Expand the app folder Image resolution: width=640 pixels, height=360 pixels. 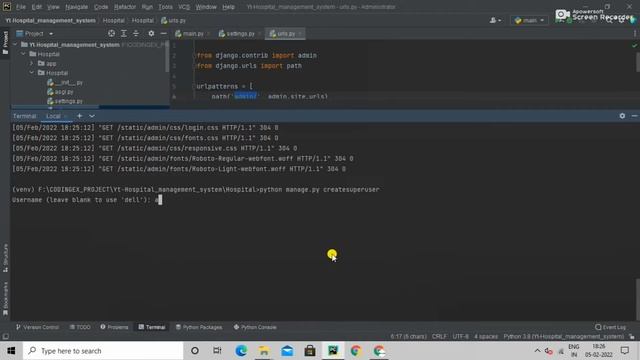32,63
